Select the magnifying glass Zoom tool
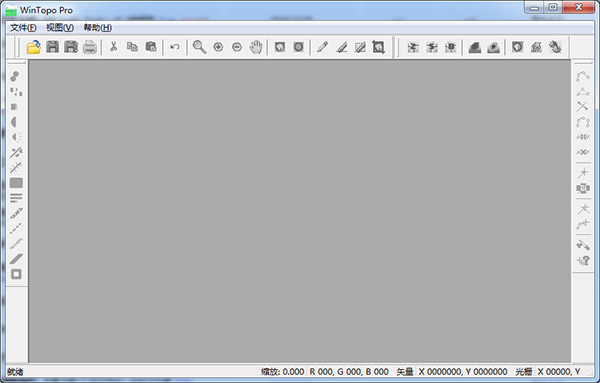 [199, 47]
